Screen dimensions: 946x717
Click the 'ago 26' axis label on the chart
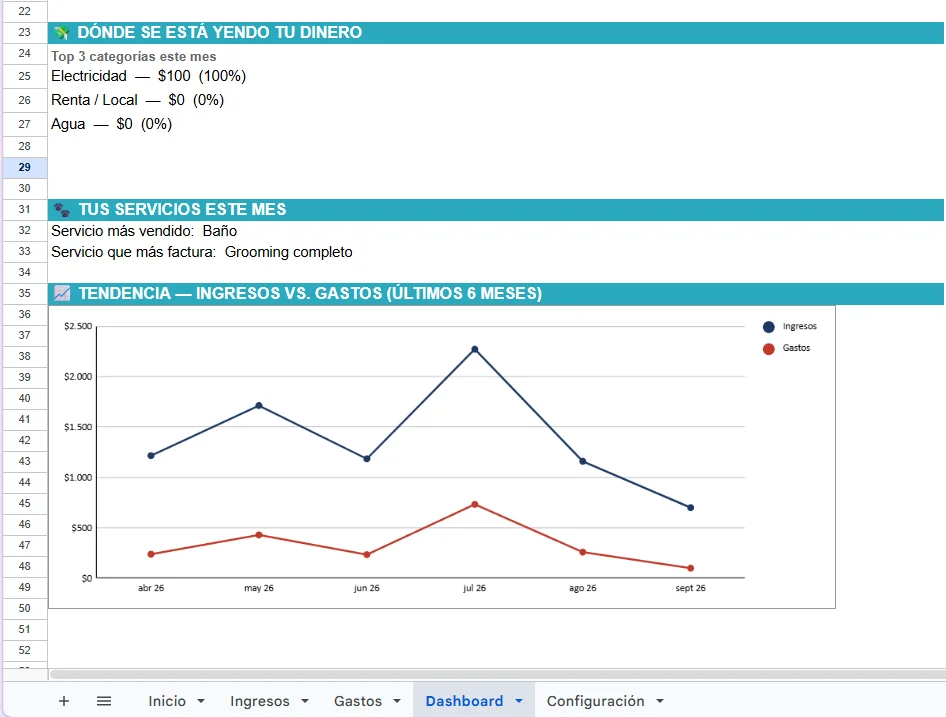point(582,588)
